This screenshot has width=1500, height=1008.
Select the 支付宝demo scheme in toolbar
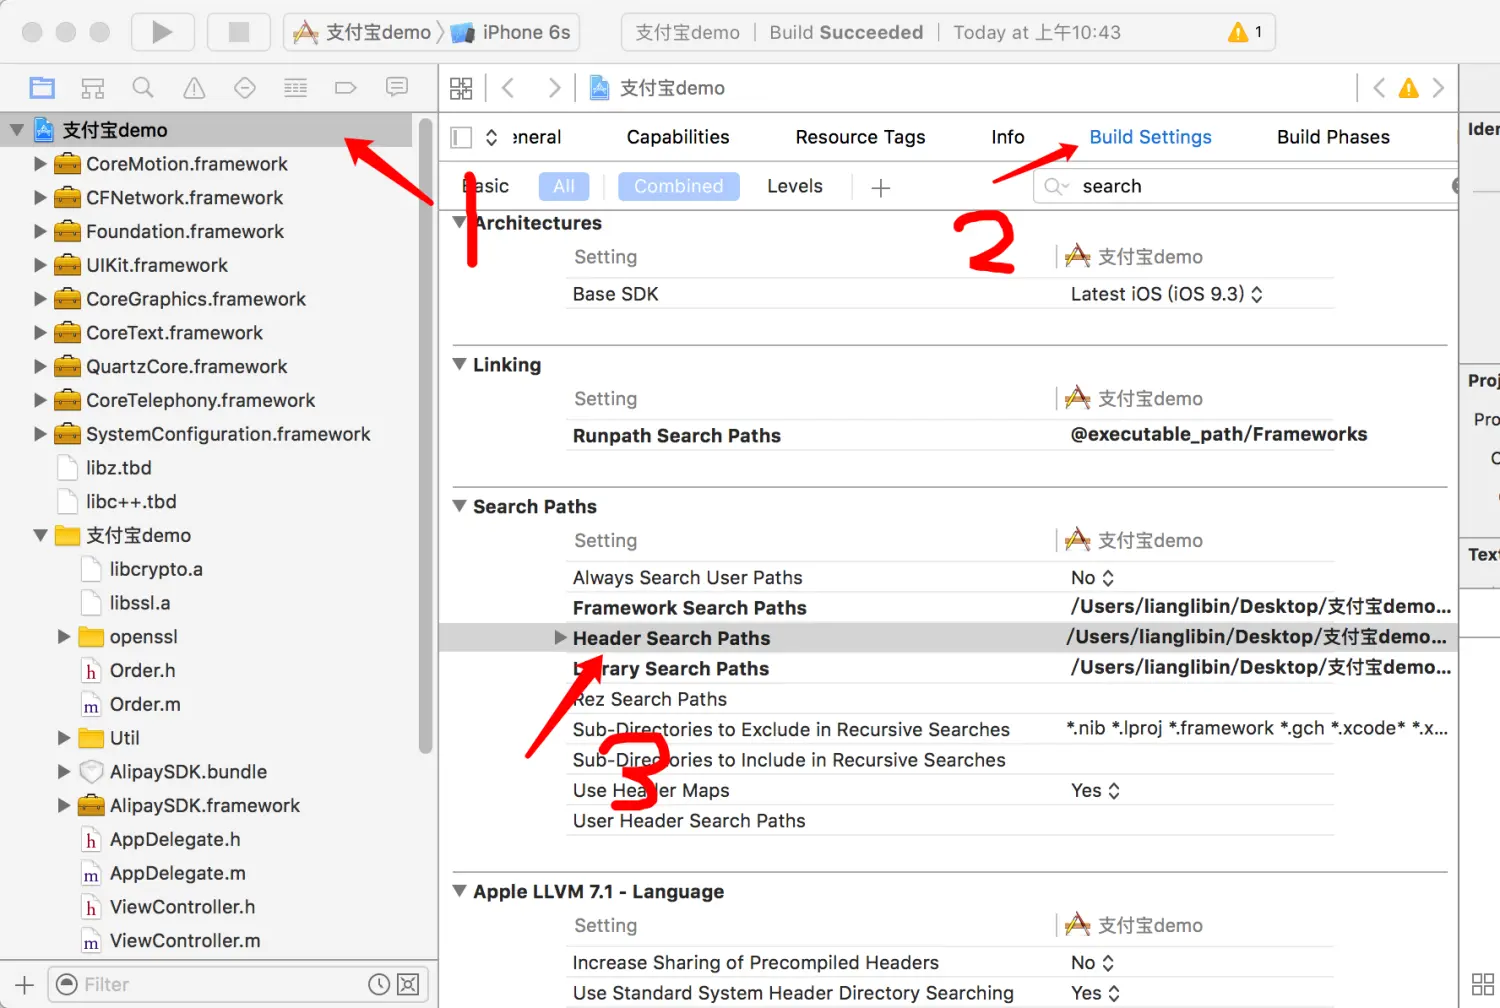(x=362, y=32)
